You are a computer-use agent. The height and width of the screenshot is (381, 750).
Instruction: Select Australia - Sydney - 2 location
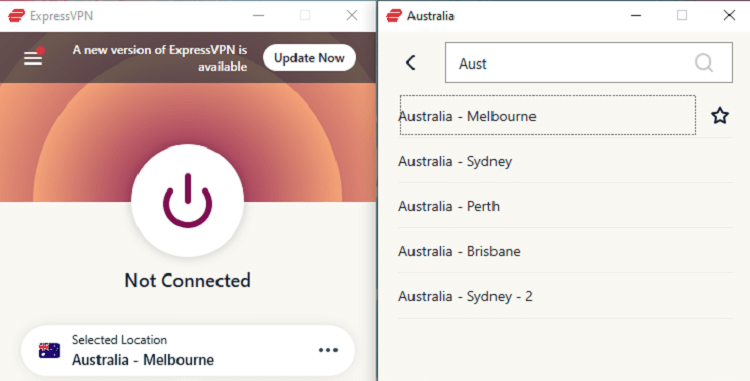(x=565, y=296)
